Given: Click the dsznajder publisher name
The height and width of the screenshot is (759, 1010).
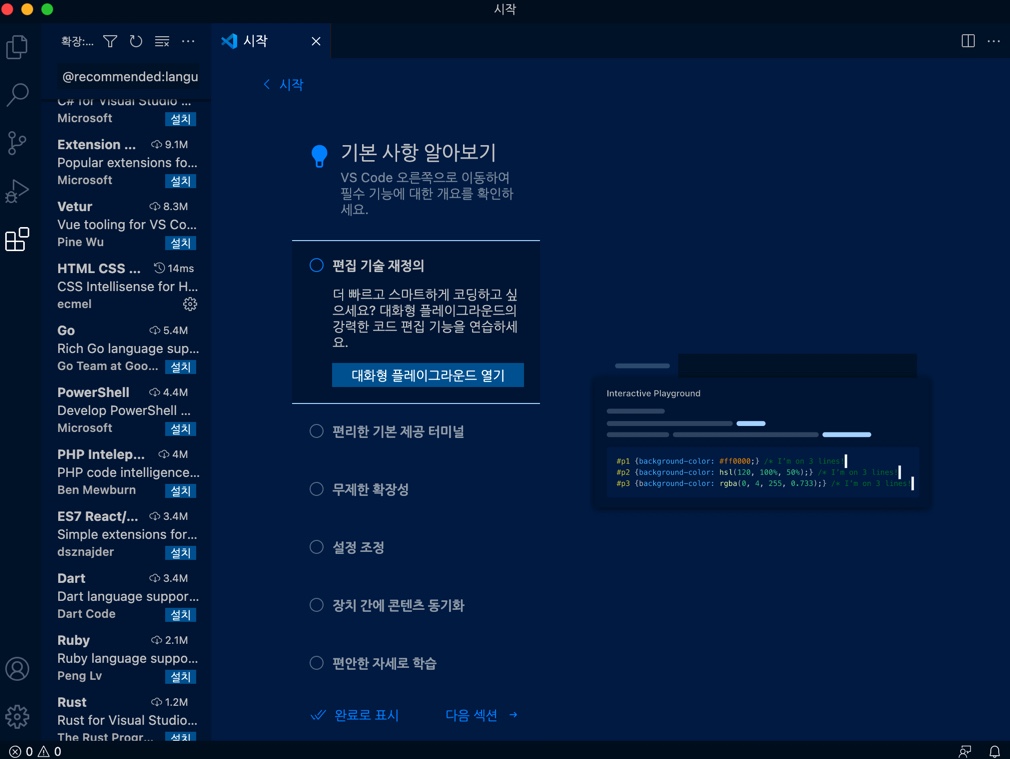Looking at the screenshot, I should [x=86, y=552].
